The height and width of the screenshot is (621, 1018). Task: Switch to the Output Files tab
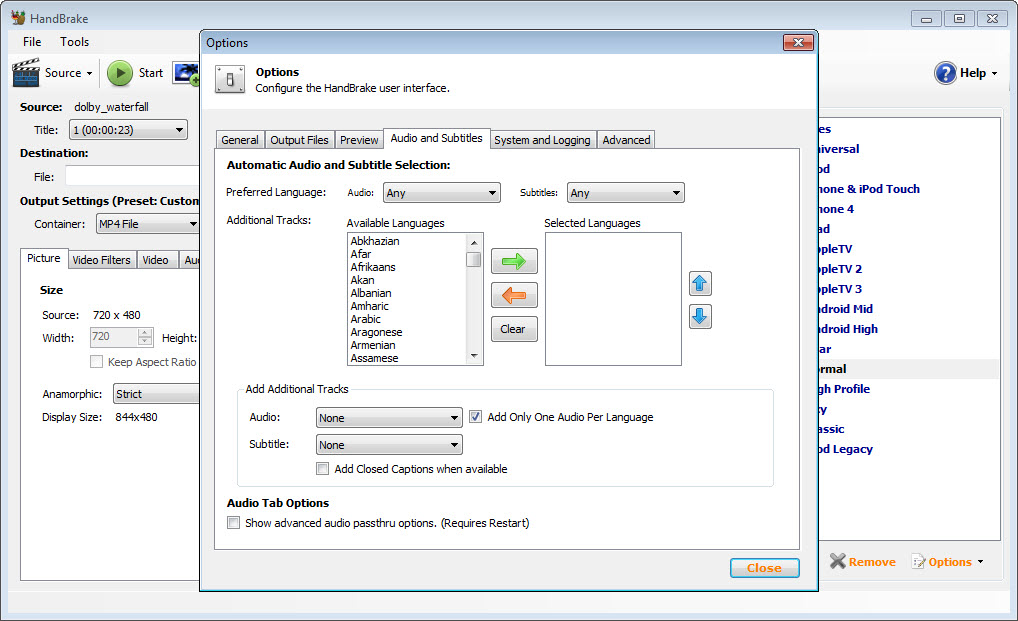(x=299, y=140)
